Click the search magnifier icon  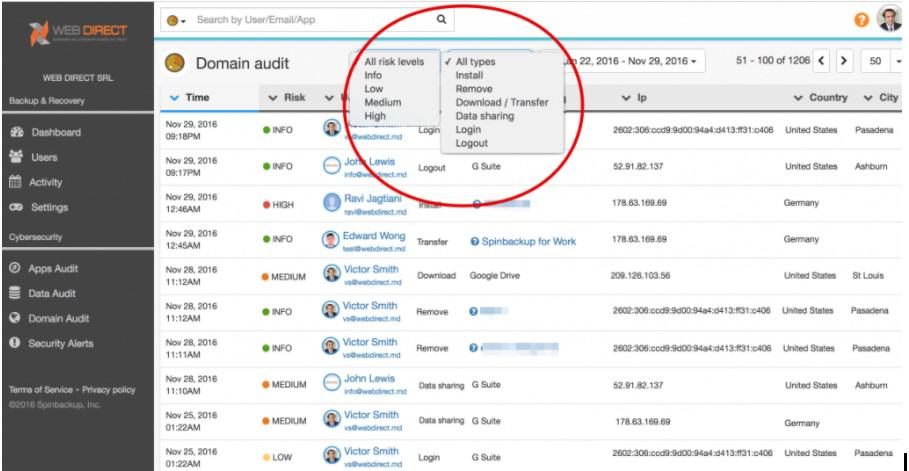[x=441, y=20]
